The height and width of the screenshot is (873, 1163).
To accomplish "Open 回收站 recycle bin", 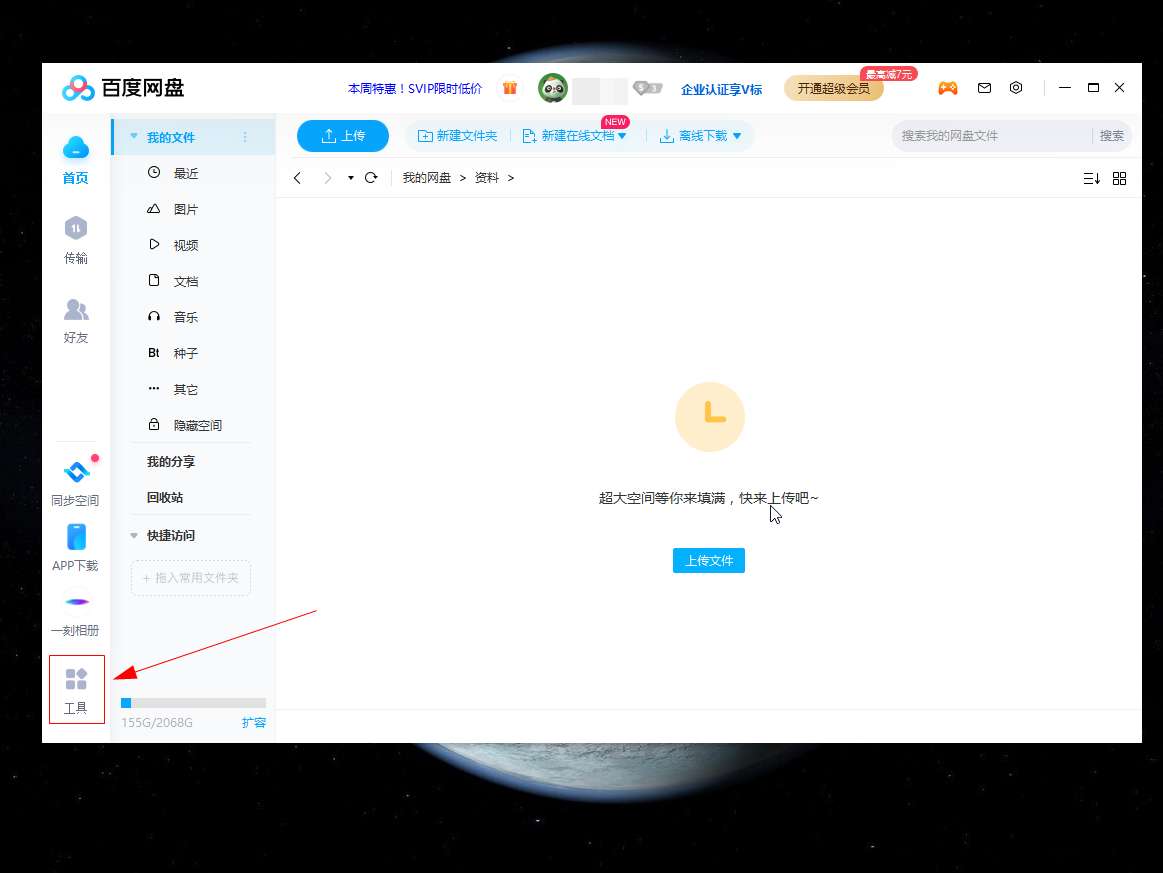I will click(165, 498).
